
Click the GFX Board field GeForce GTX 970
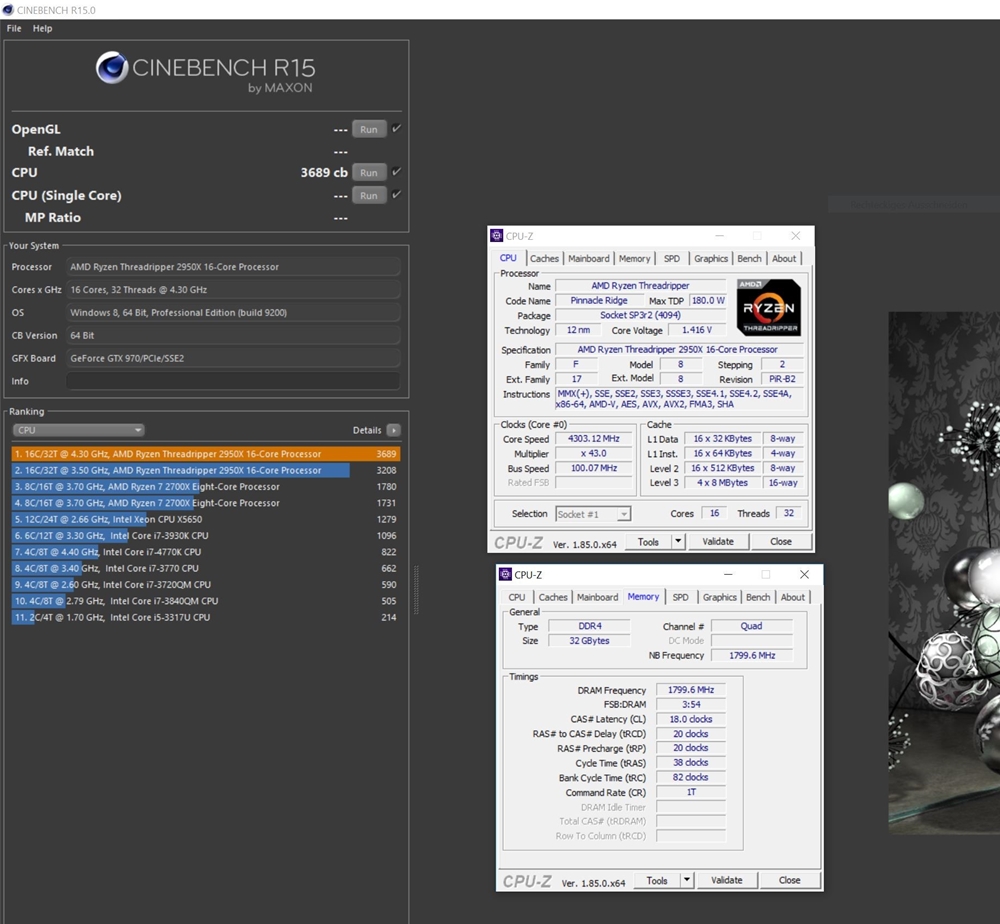(x=233, y=358)
